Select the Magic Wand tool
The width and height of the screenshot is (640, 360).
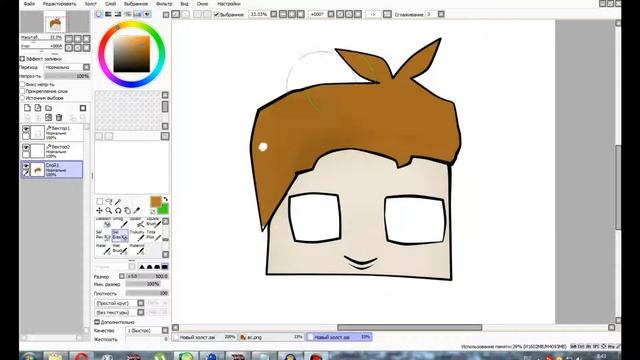118,202
